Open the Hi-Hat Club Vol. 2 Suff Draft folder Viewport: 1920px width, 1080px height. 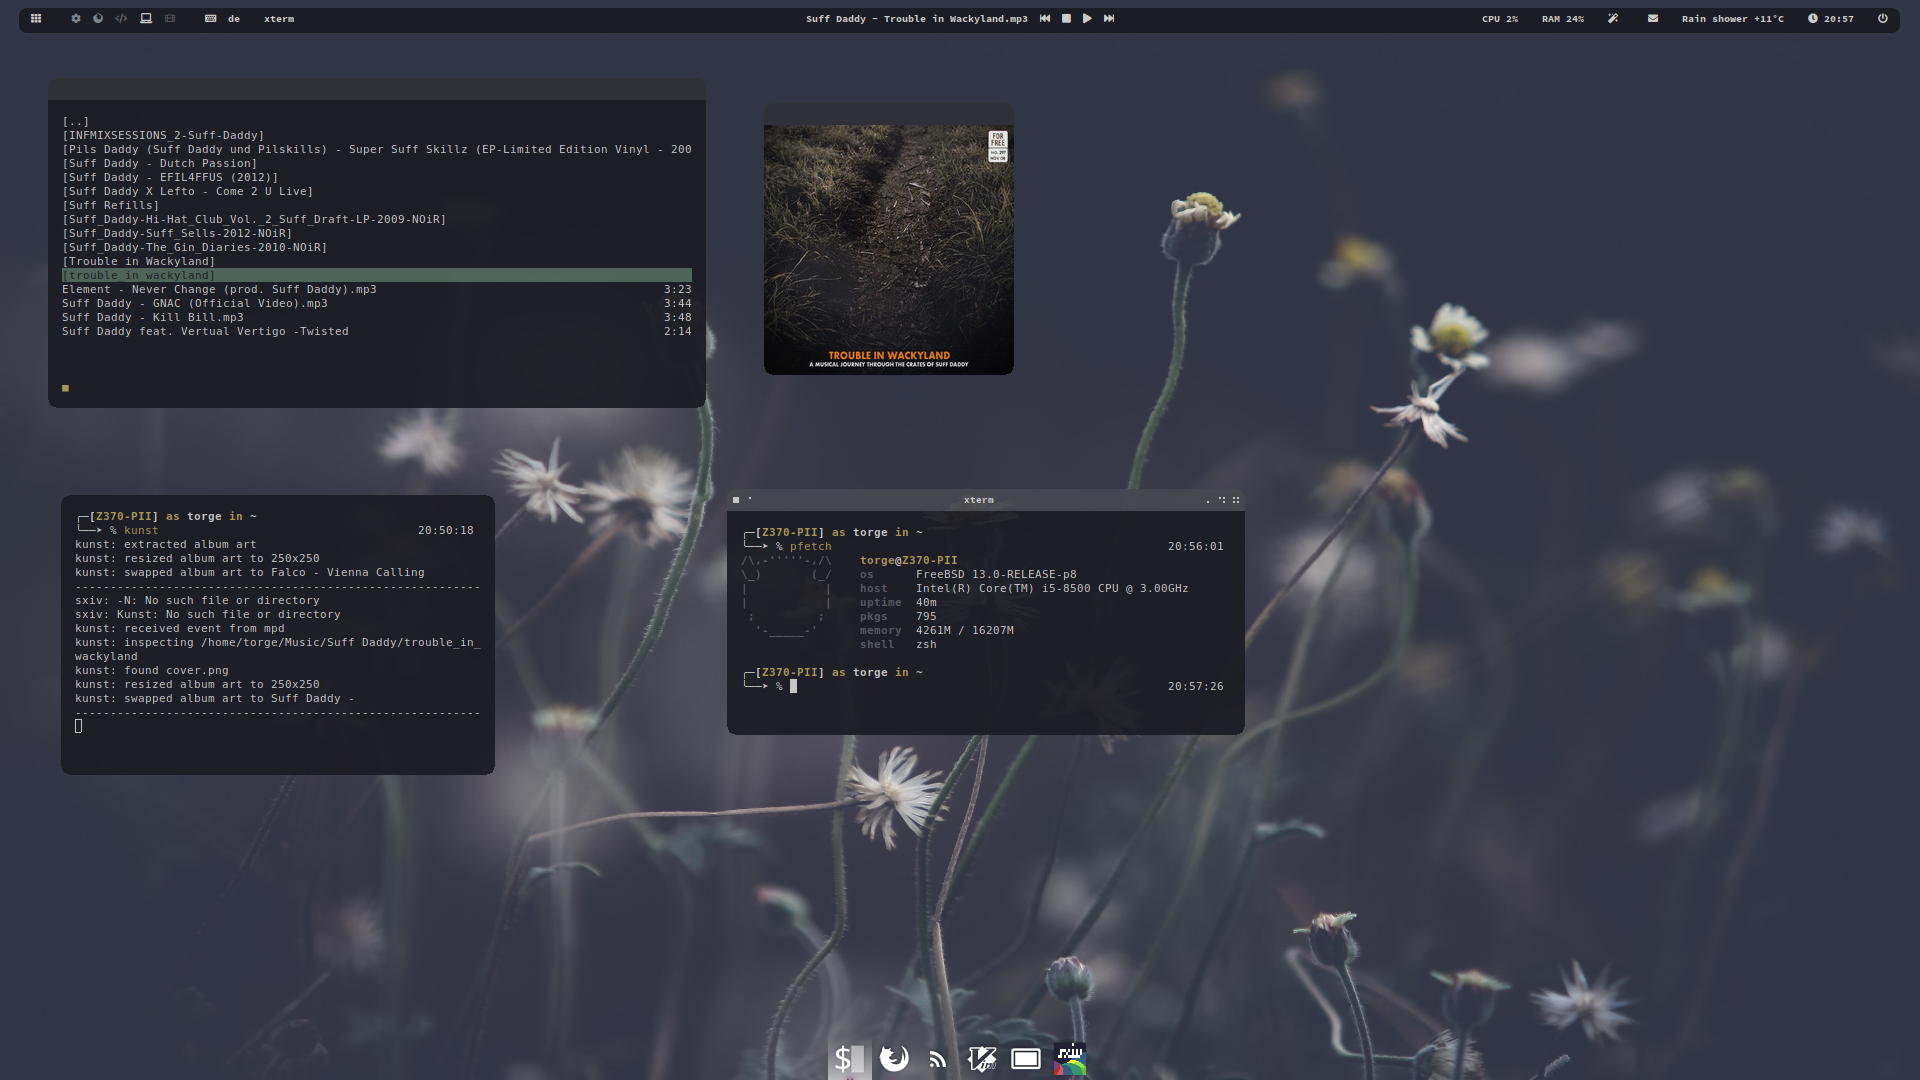(254, 219)
